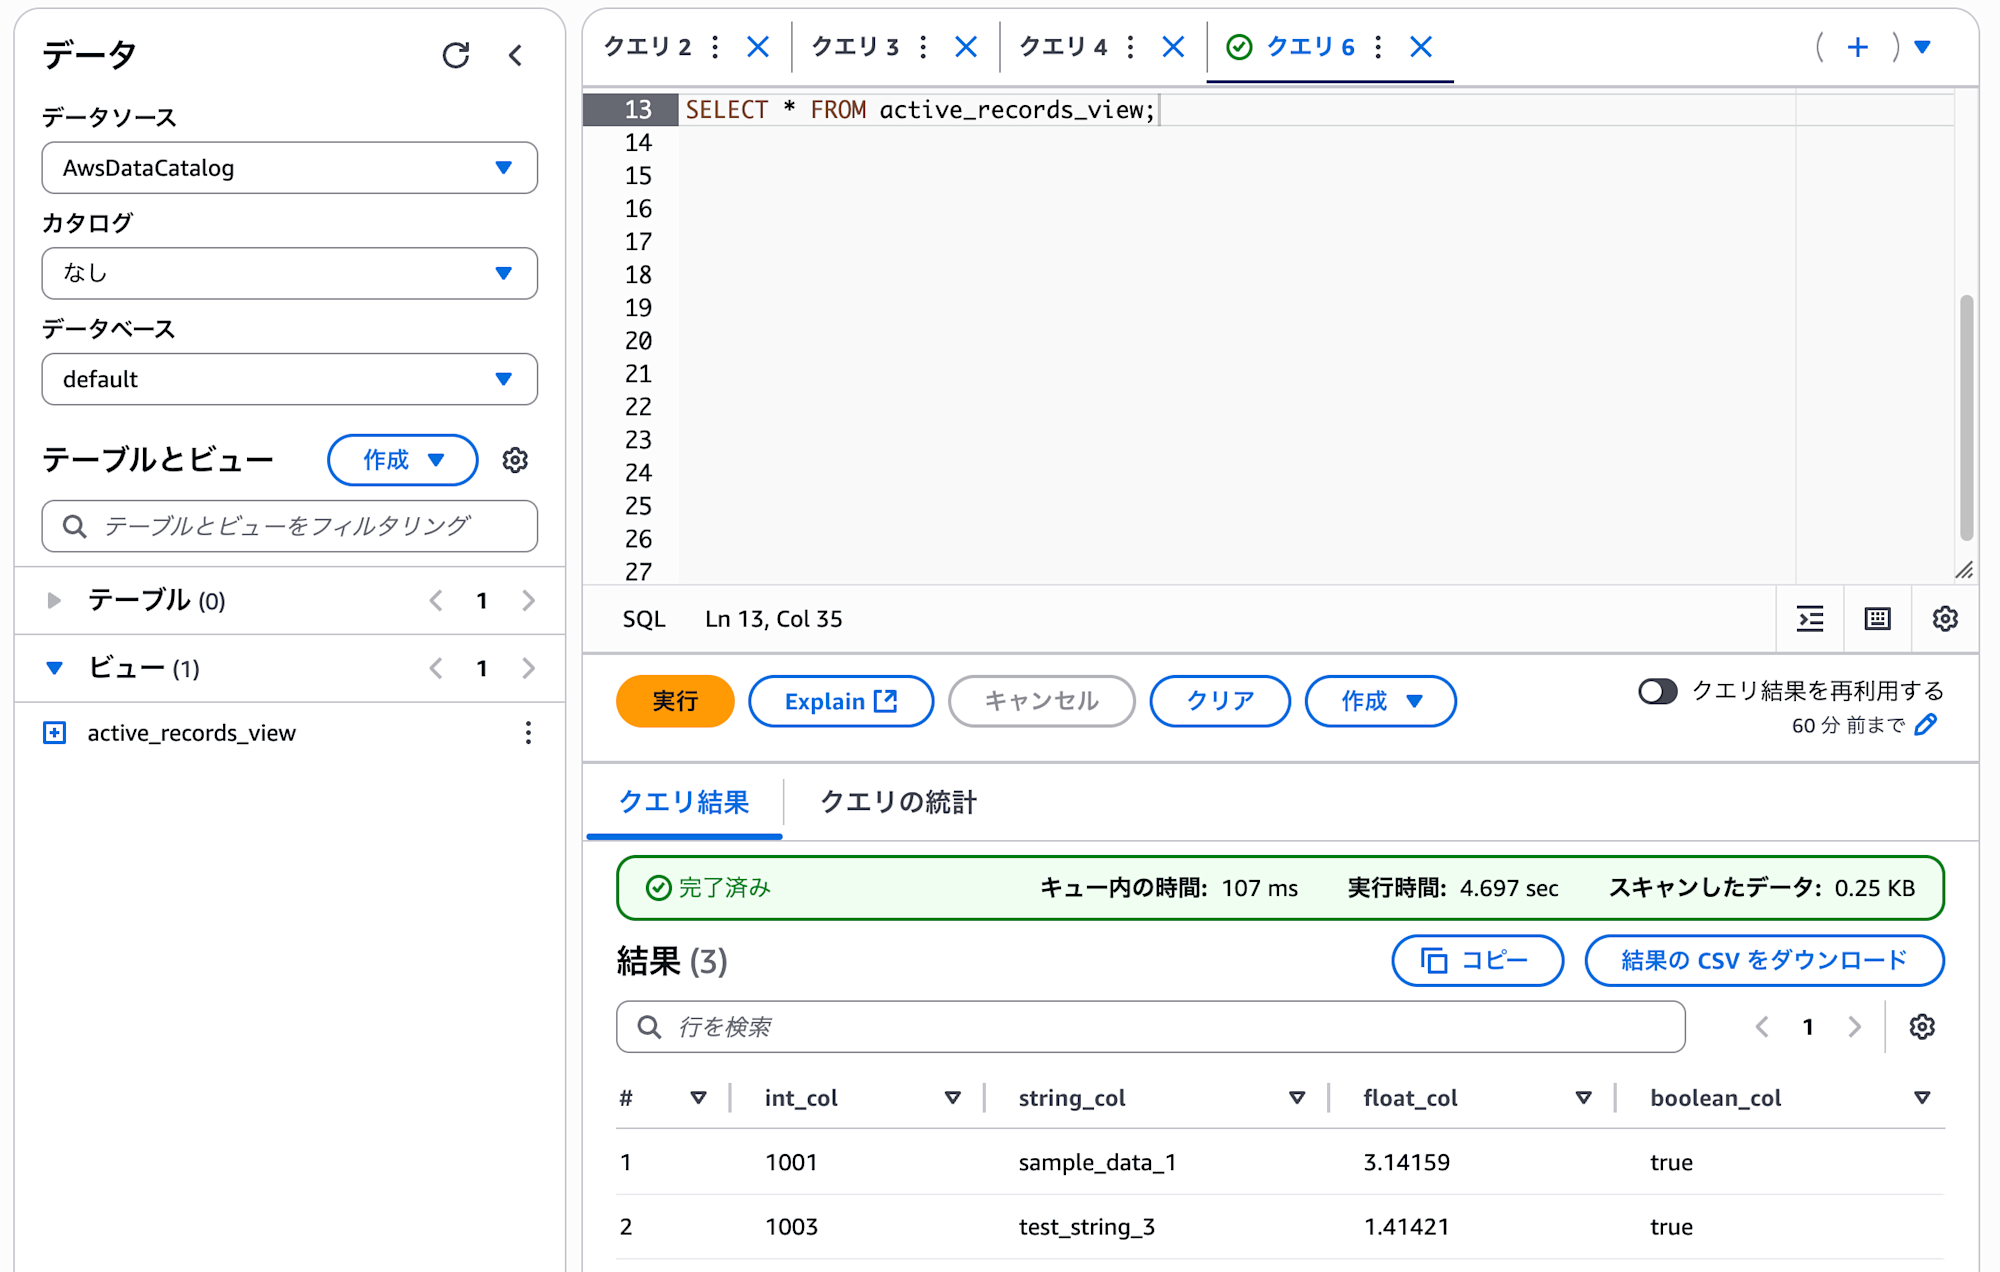Viewport: 2000px width, 1272px height.
Task: Run the query with 実行 button
Action: click(675, 701)
